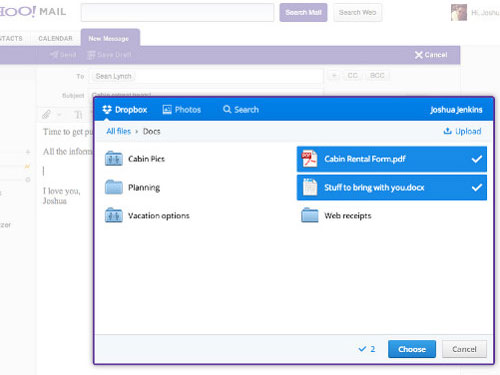This screenshot has width=500, height=375.
Task: Select the New Message tab
Action: pyautogui.click(x=110, y=38)
